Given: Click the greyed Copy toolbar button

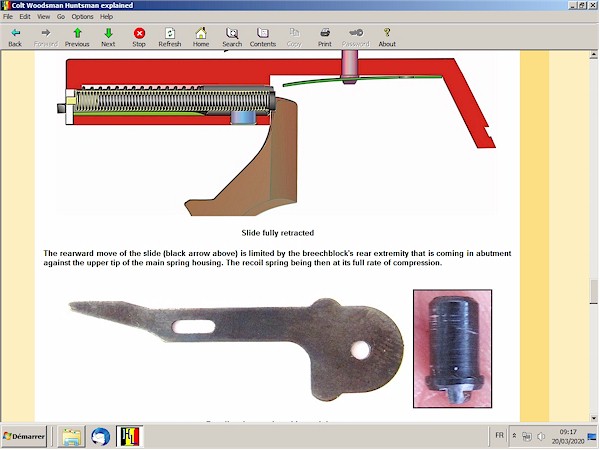Looking at the screenshot, I should click(x=294, y=37).
